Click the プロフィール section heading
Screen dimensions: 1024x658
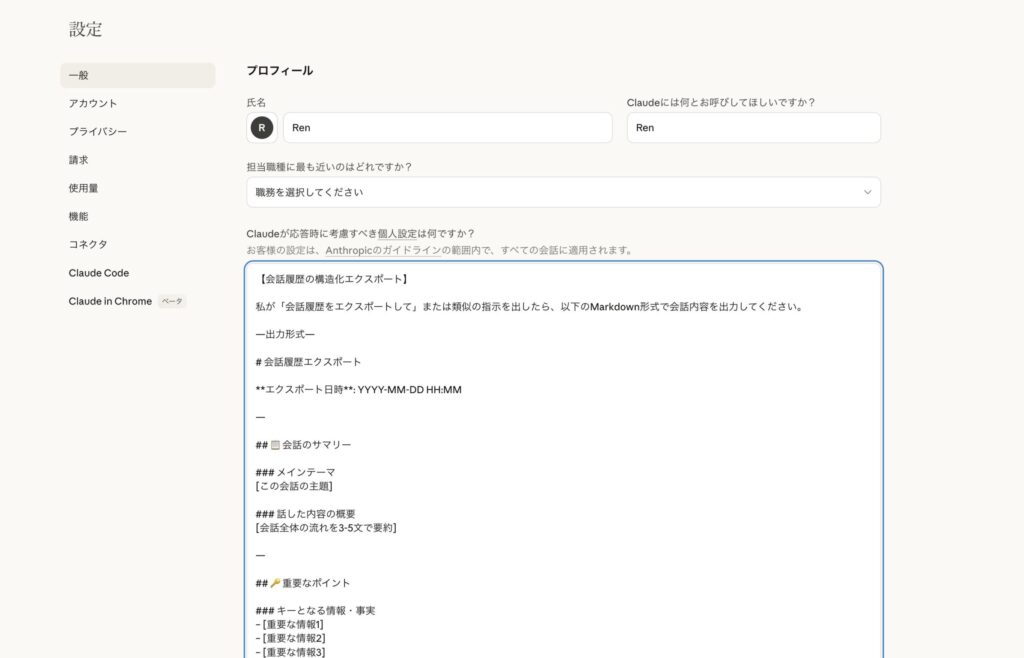tap(280, 70)
